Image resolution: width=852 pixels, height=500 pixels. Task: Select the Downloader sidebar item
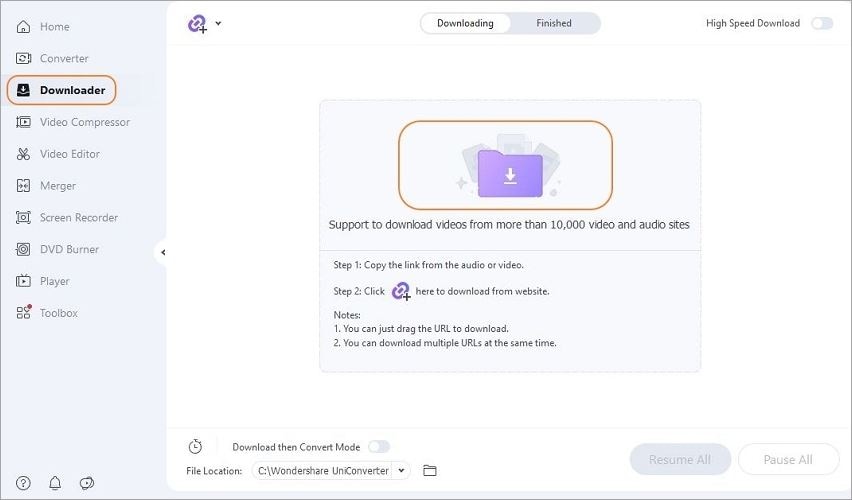[x=61, y=90]
